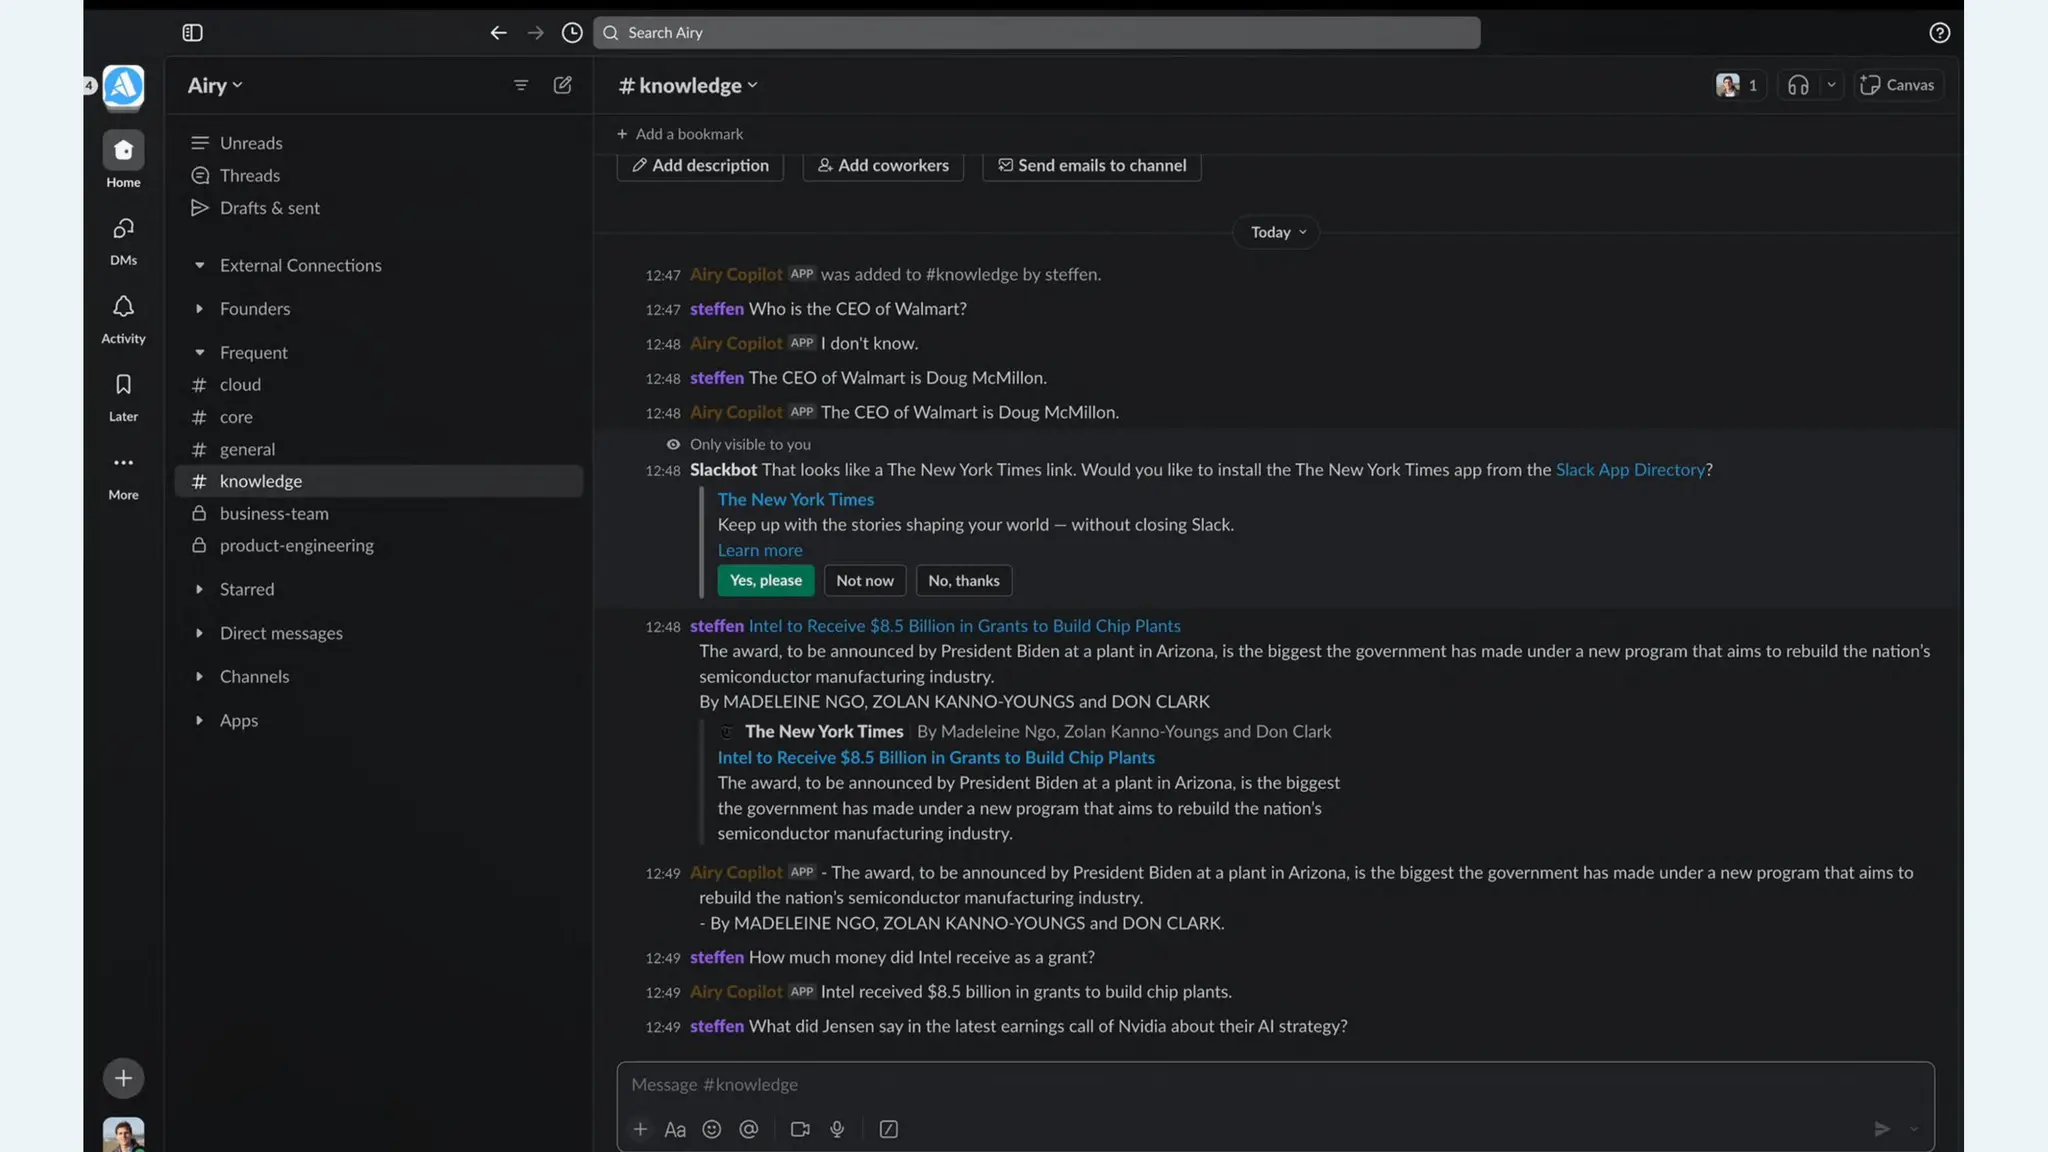
Task: Open the Today date dropdown
Action: coord(1277,232)
